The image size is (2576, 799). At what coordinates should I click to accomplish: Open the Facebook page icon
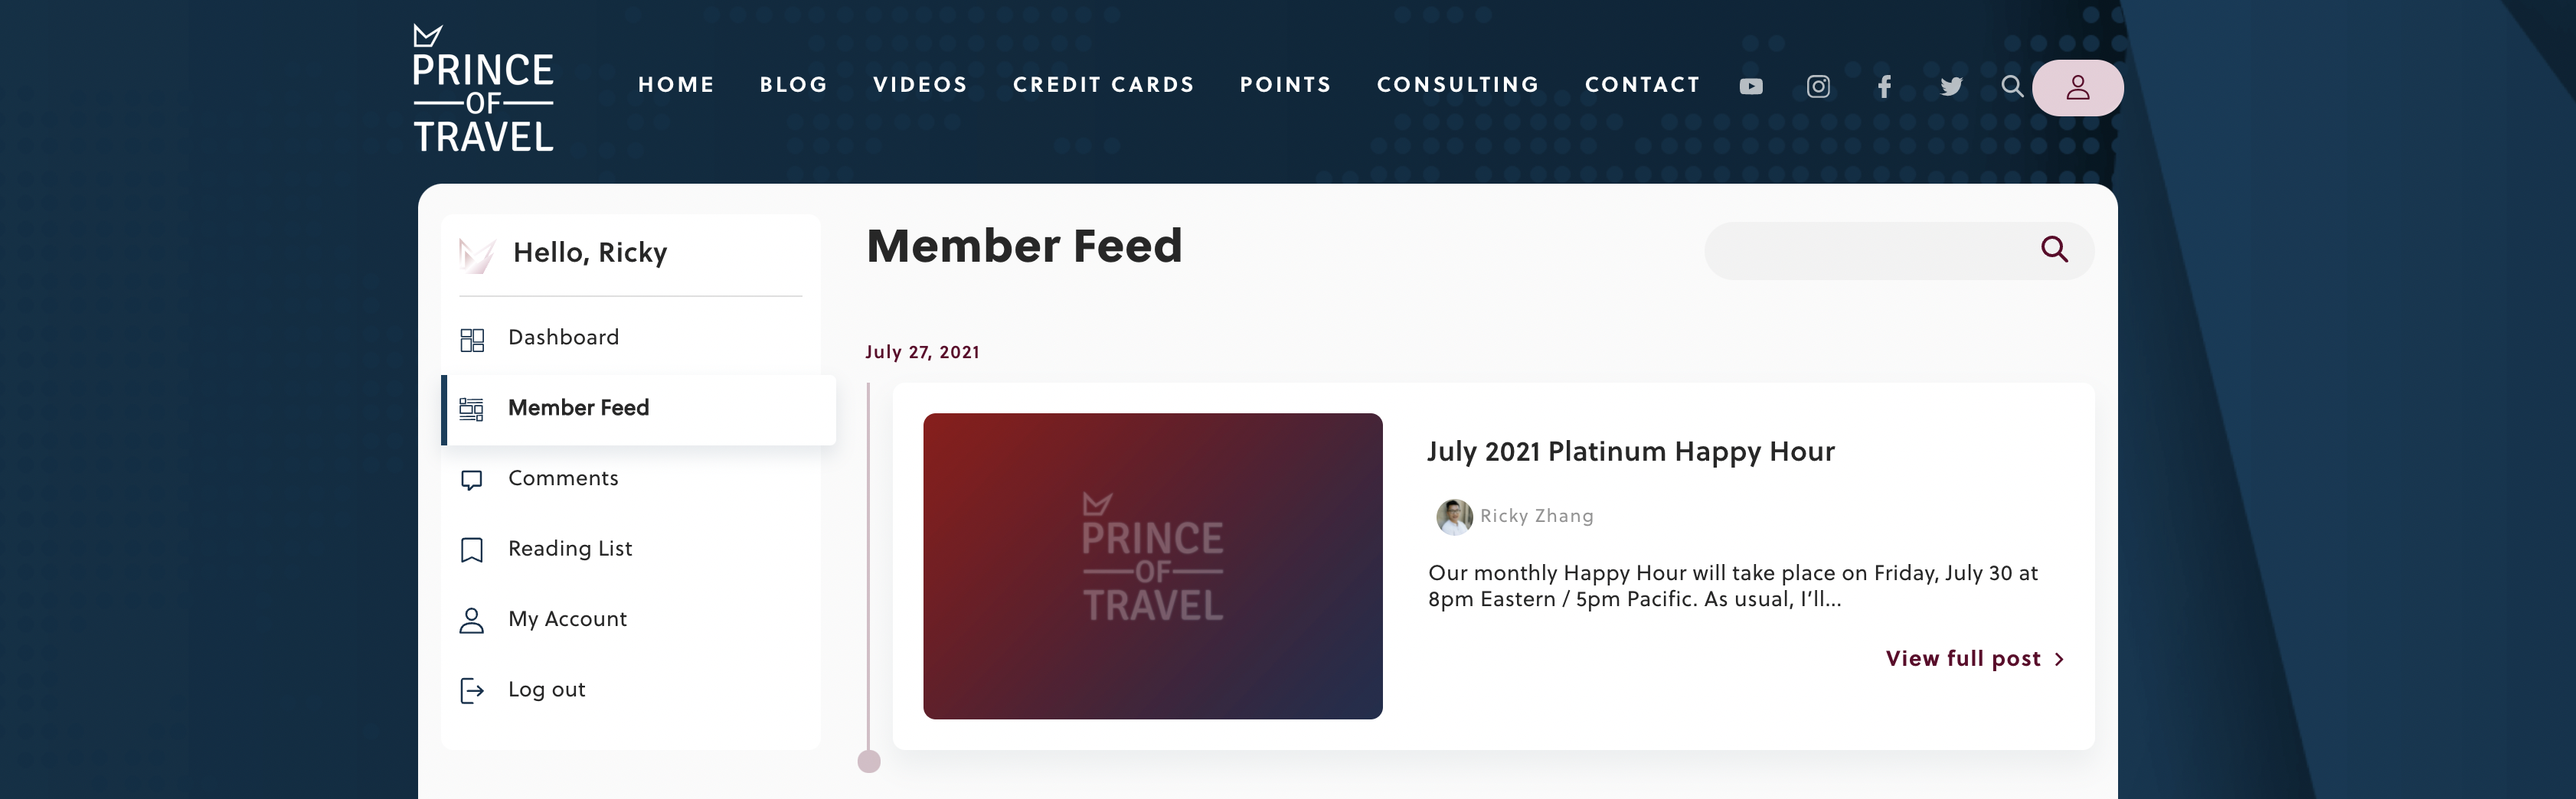(1884, 87)
